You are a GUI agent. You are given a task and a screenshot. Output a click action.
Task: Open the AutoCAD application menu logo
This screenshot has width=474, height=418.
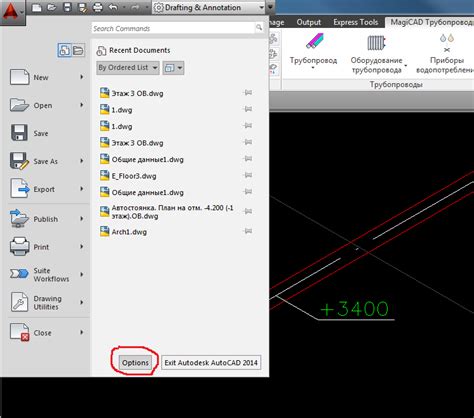[11, 12]
